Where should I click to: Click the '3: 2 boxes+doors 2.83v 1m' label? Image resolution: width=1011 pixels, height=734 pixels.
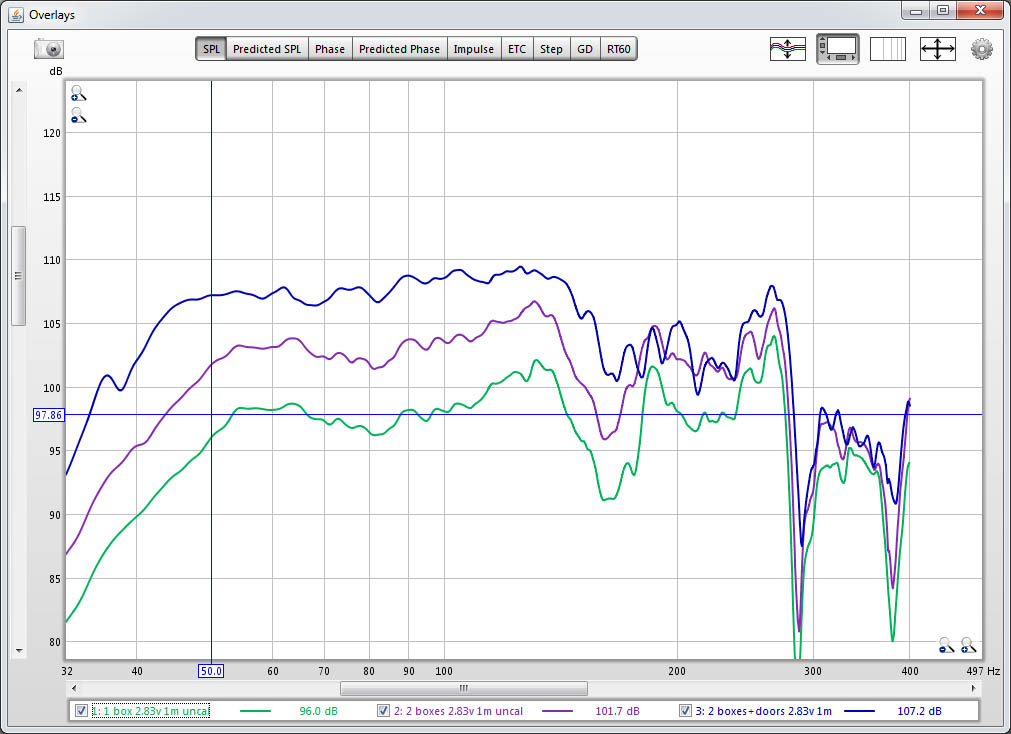[x=763, y=711]
